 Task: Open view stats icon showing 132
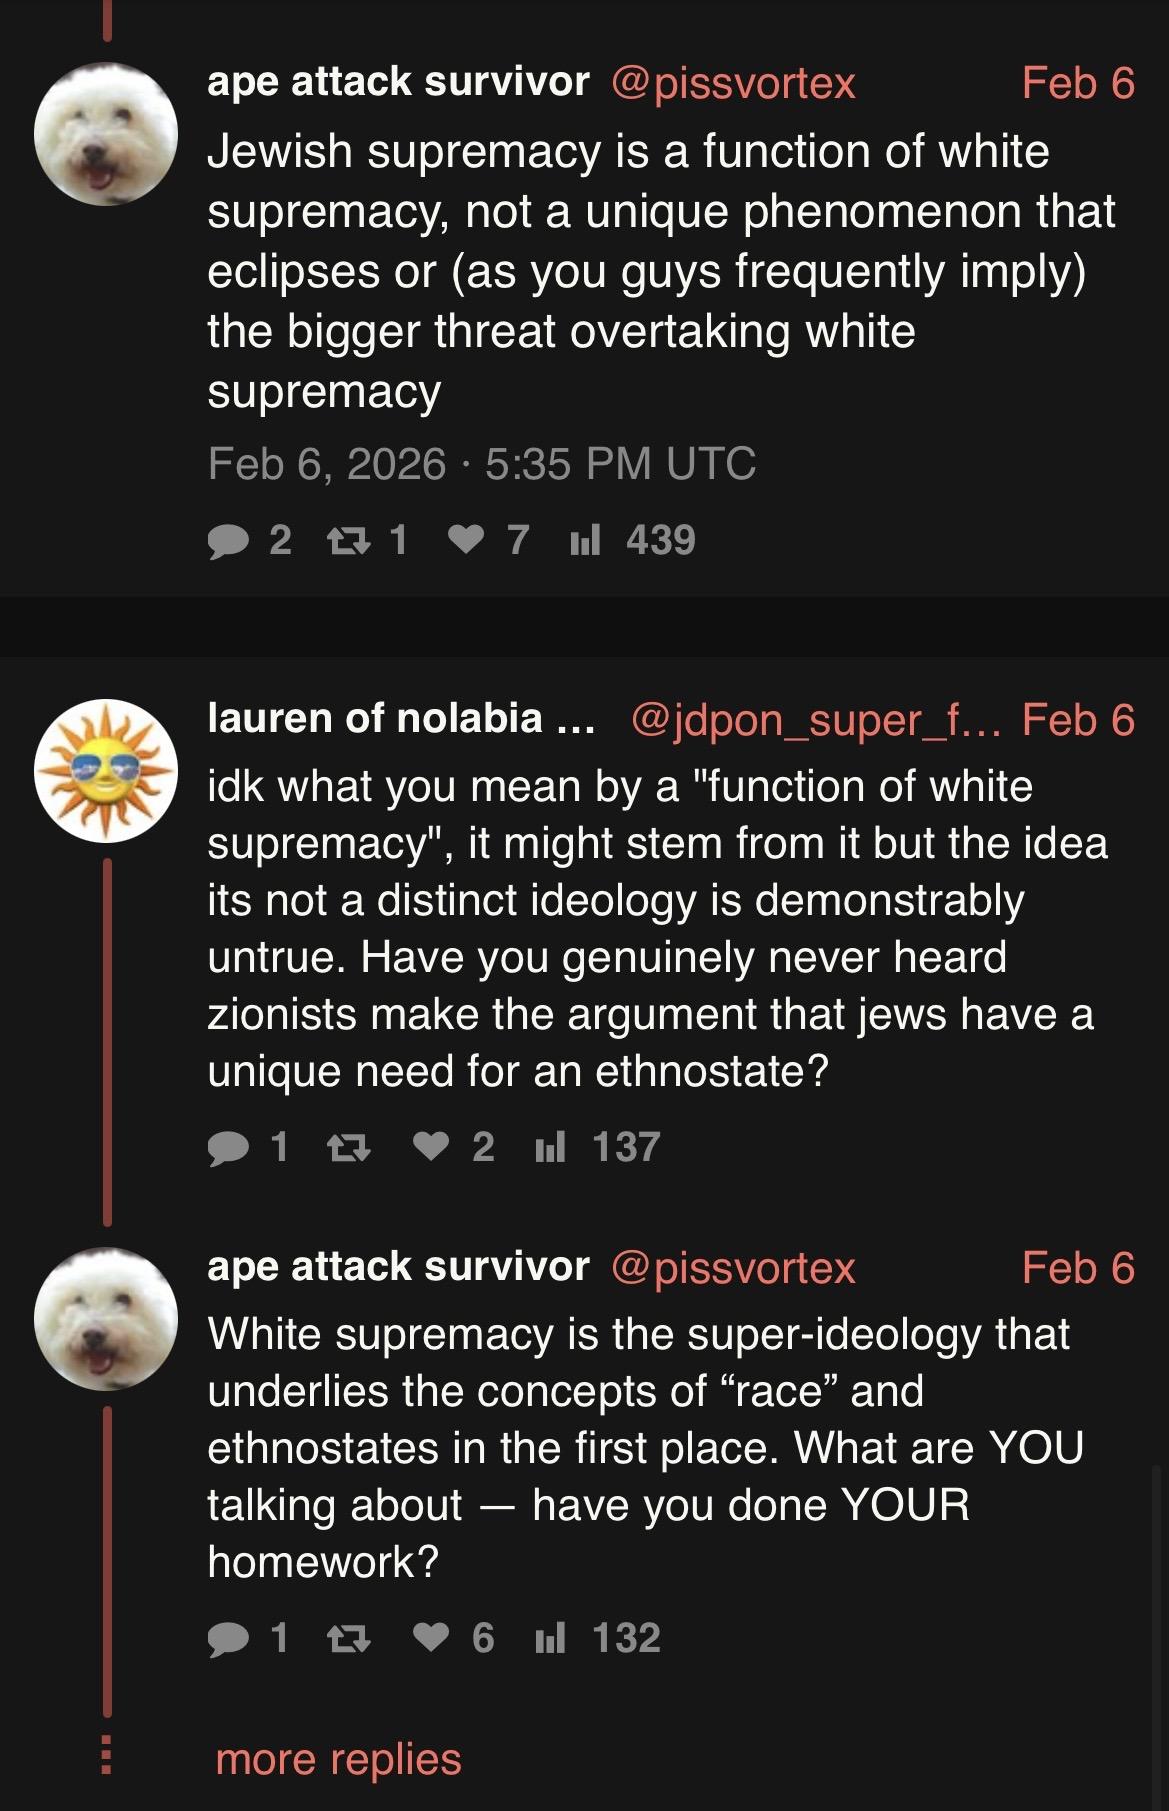pyautogui.click(x=551, y=1639)
